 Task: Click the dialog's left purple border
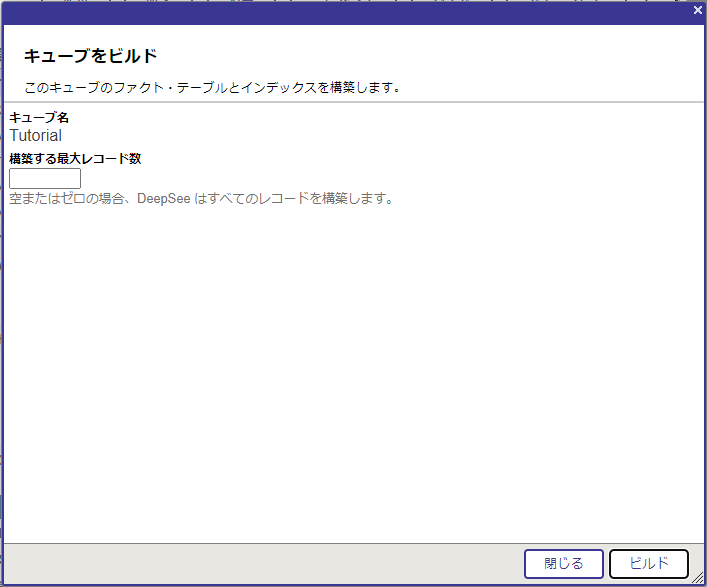(2, 300)
